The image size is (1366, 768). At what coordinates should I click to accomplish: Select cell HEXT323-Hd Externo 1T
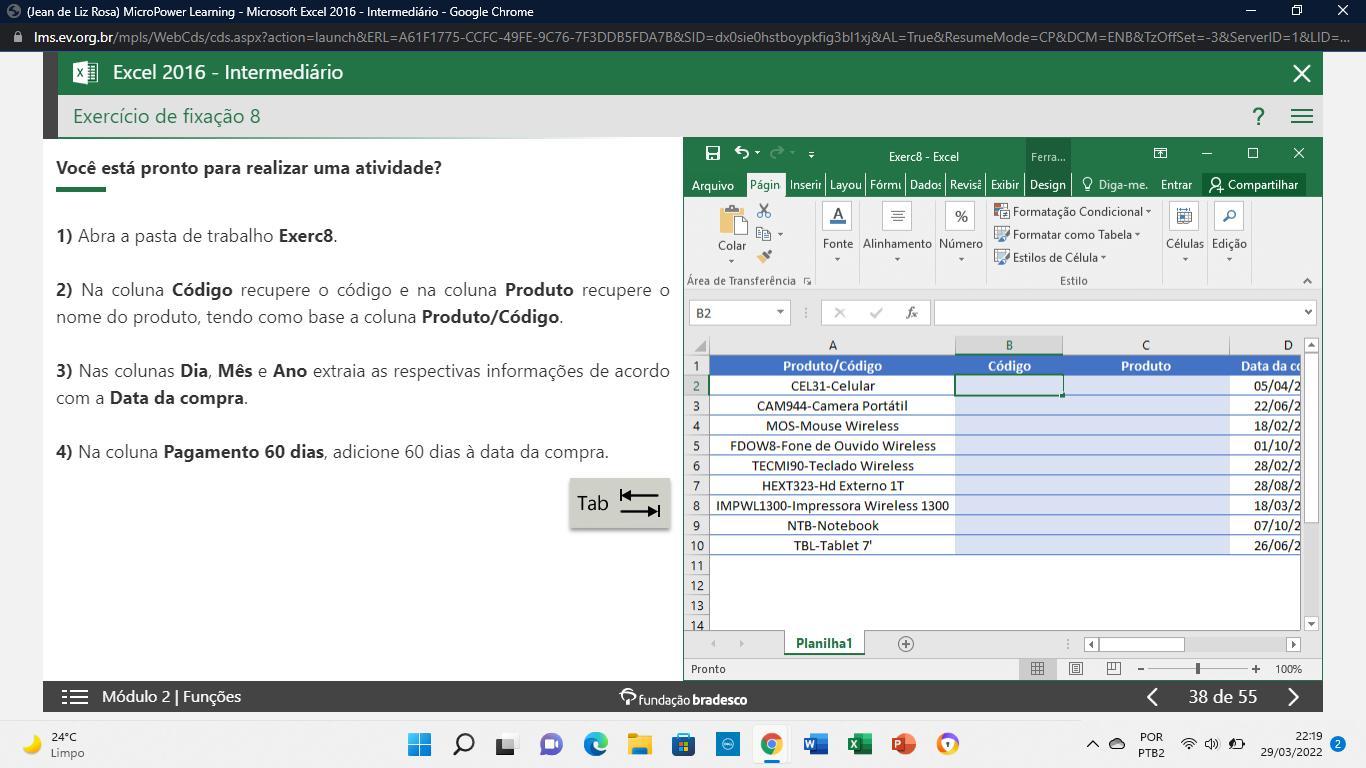(x=832, y=486)
